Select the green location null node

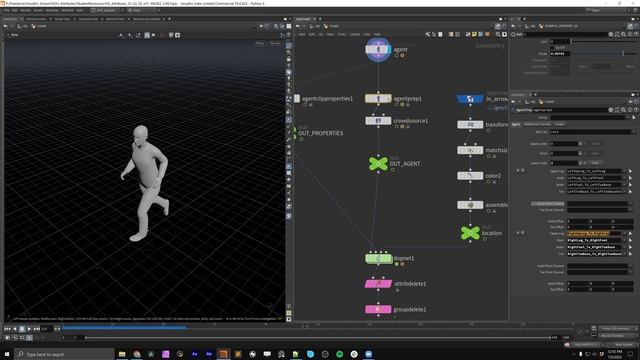(470, 233)
